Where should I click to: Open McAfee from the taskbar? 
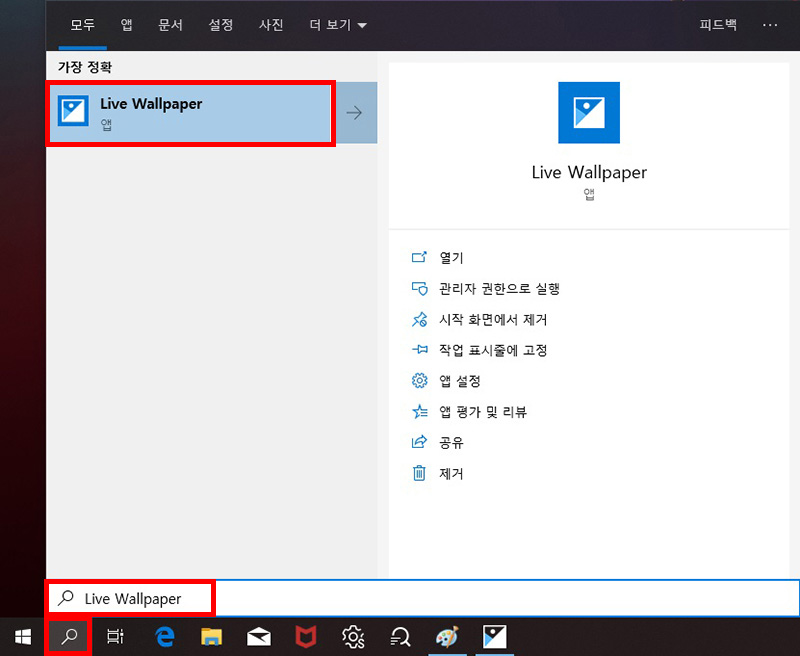(306, 637)
